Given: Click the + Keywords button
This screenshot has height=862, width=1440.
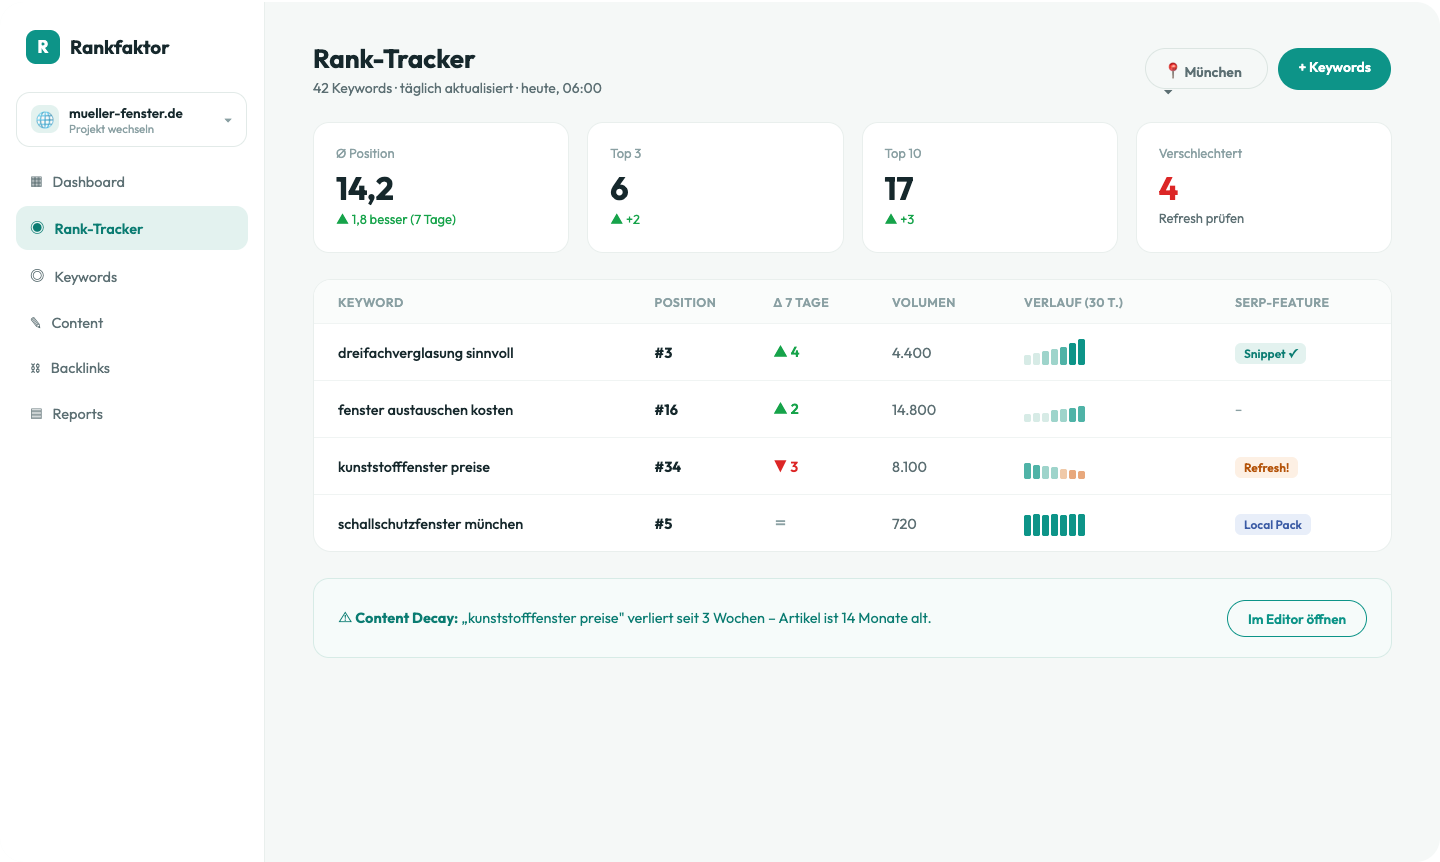Looking at the screenshot, I should coord(1334,69).
